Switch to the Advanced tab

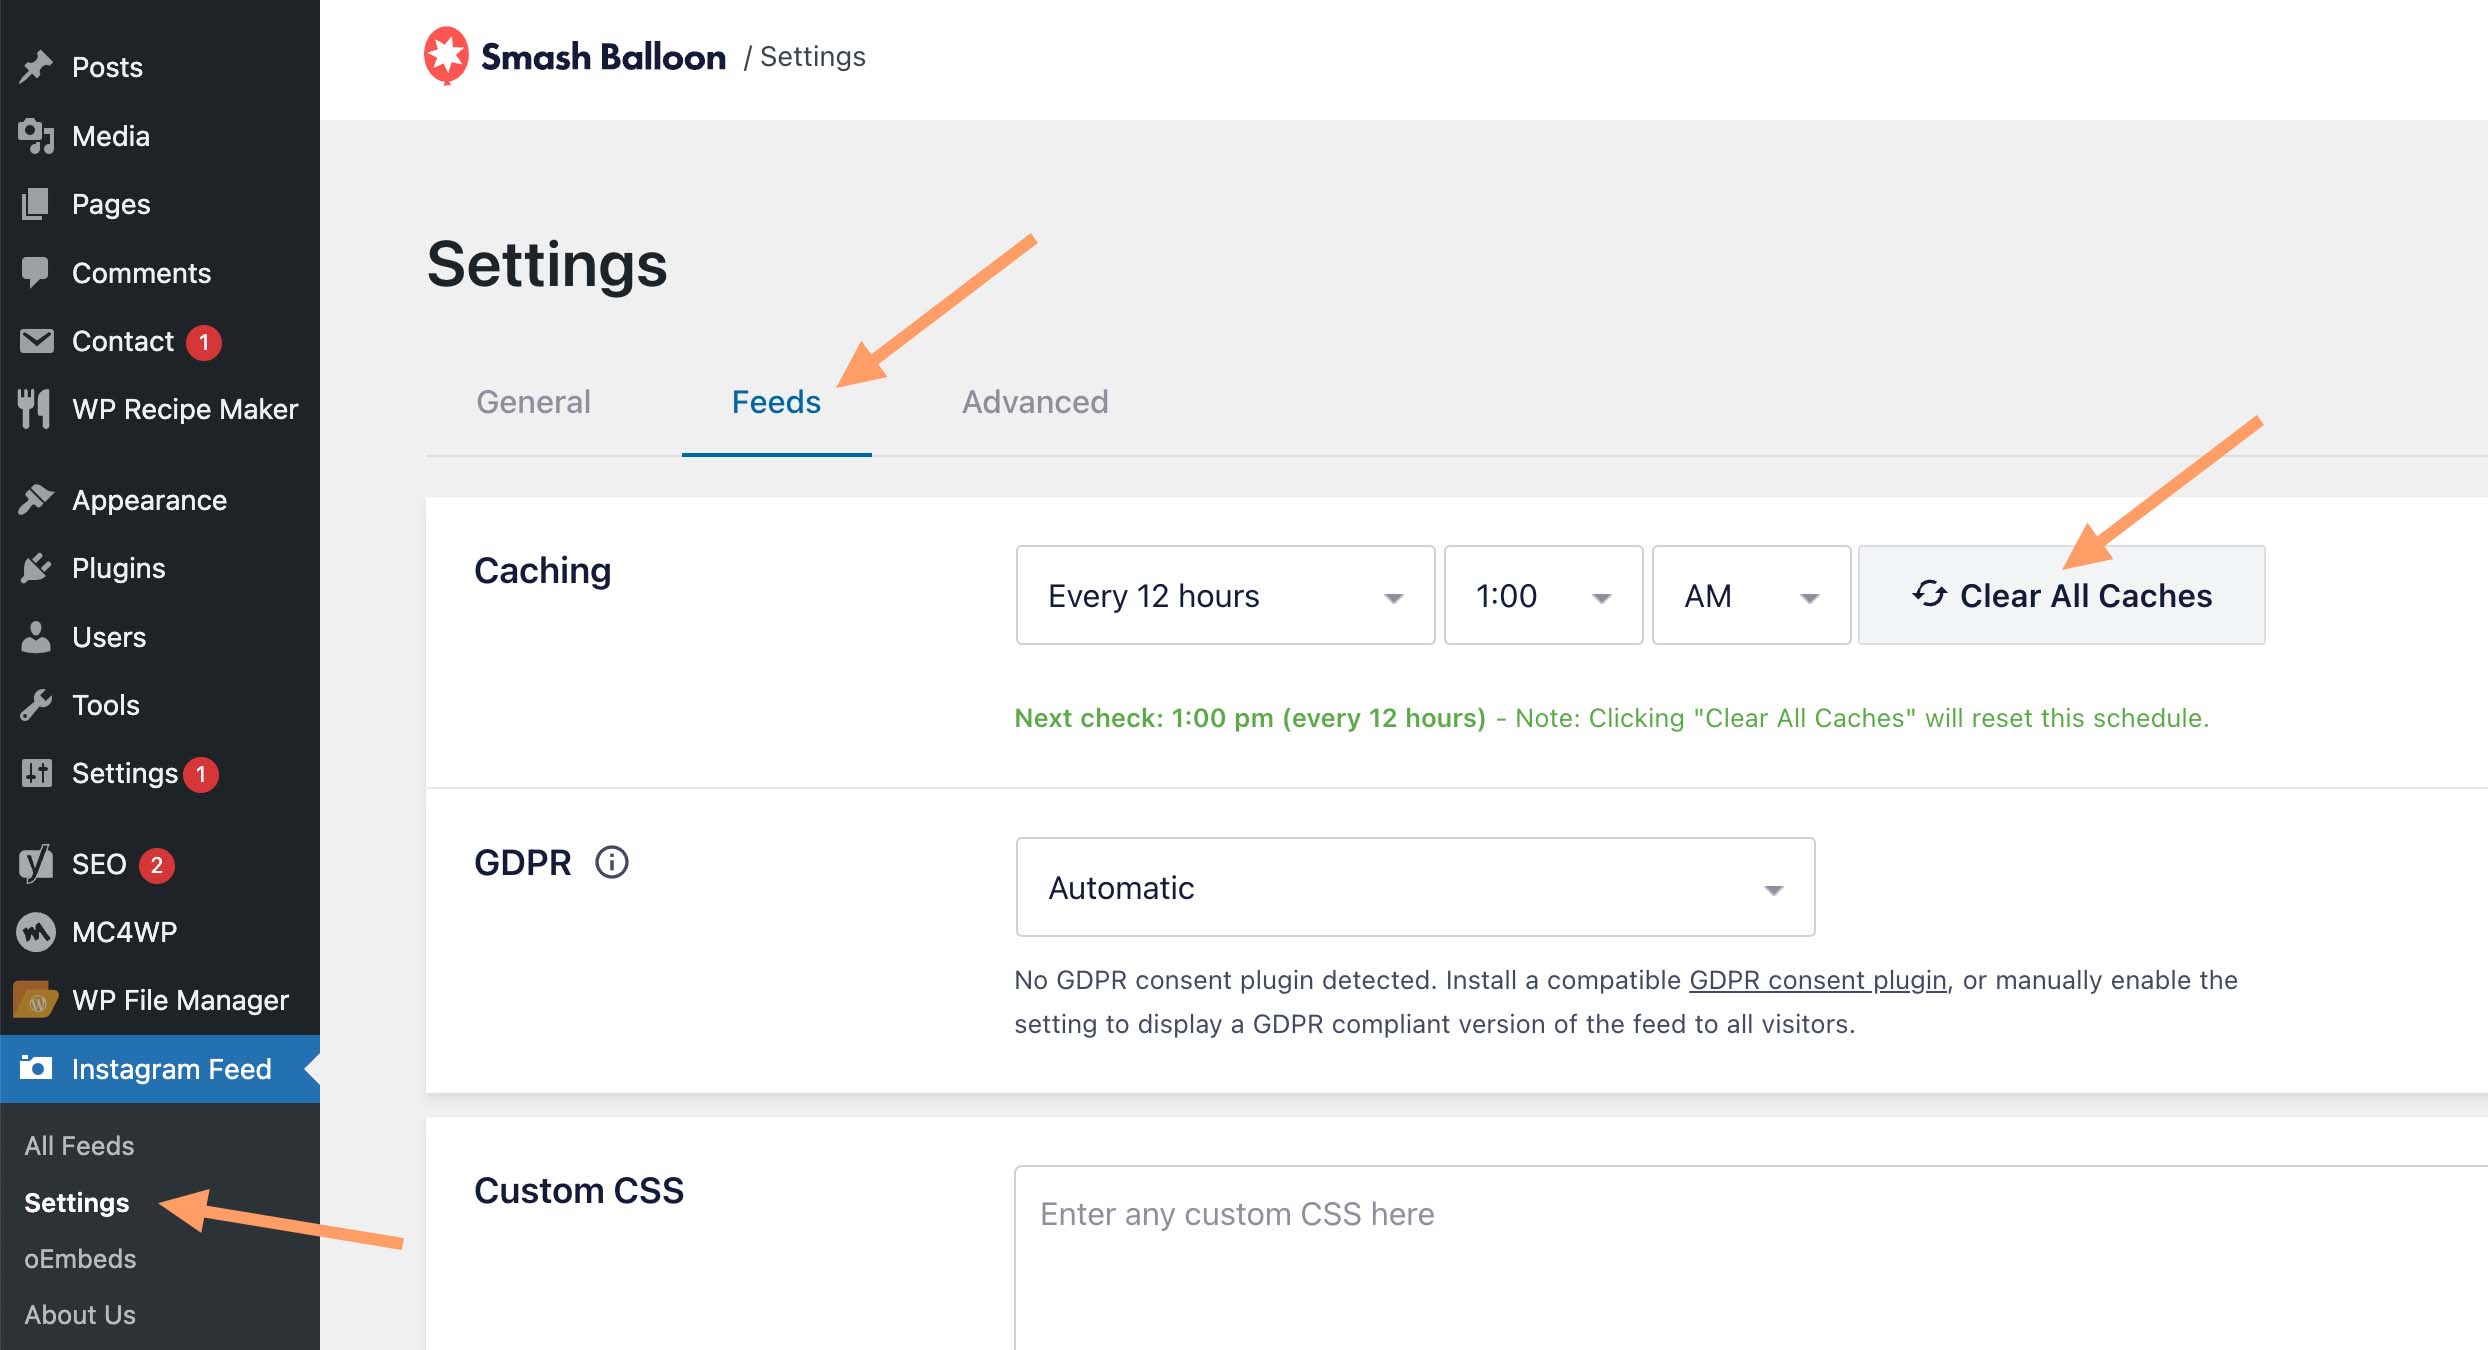click(1035, 402)
